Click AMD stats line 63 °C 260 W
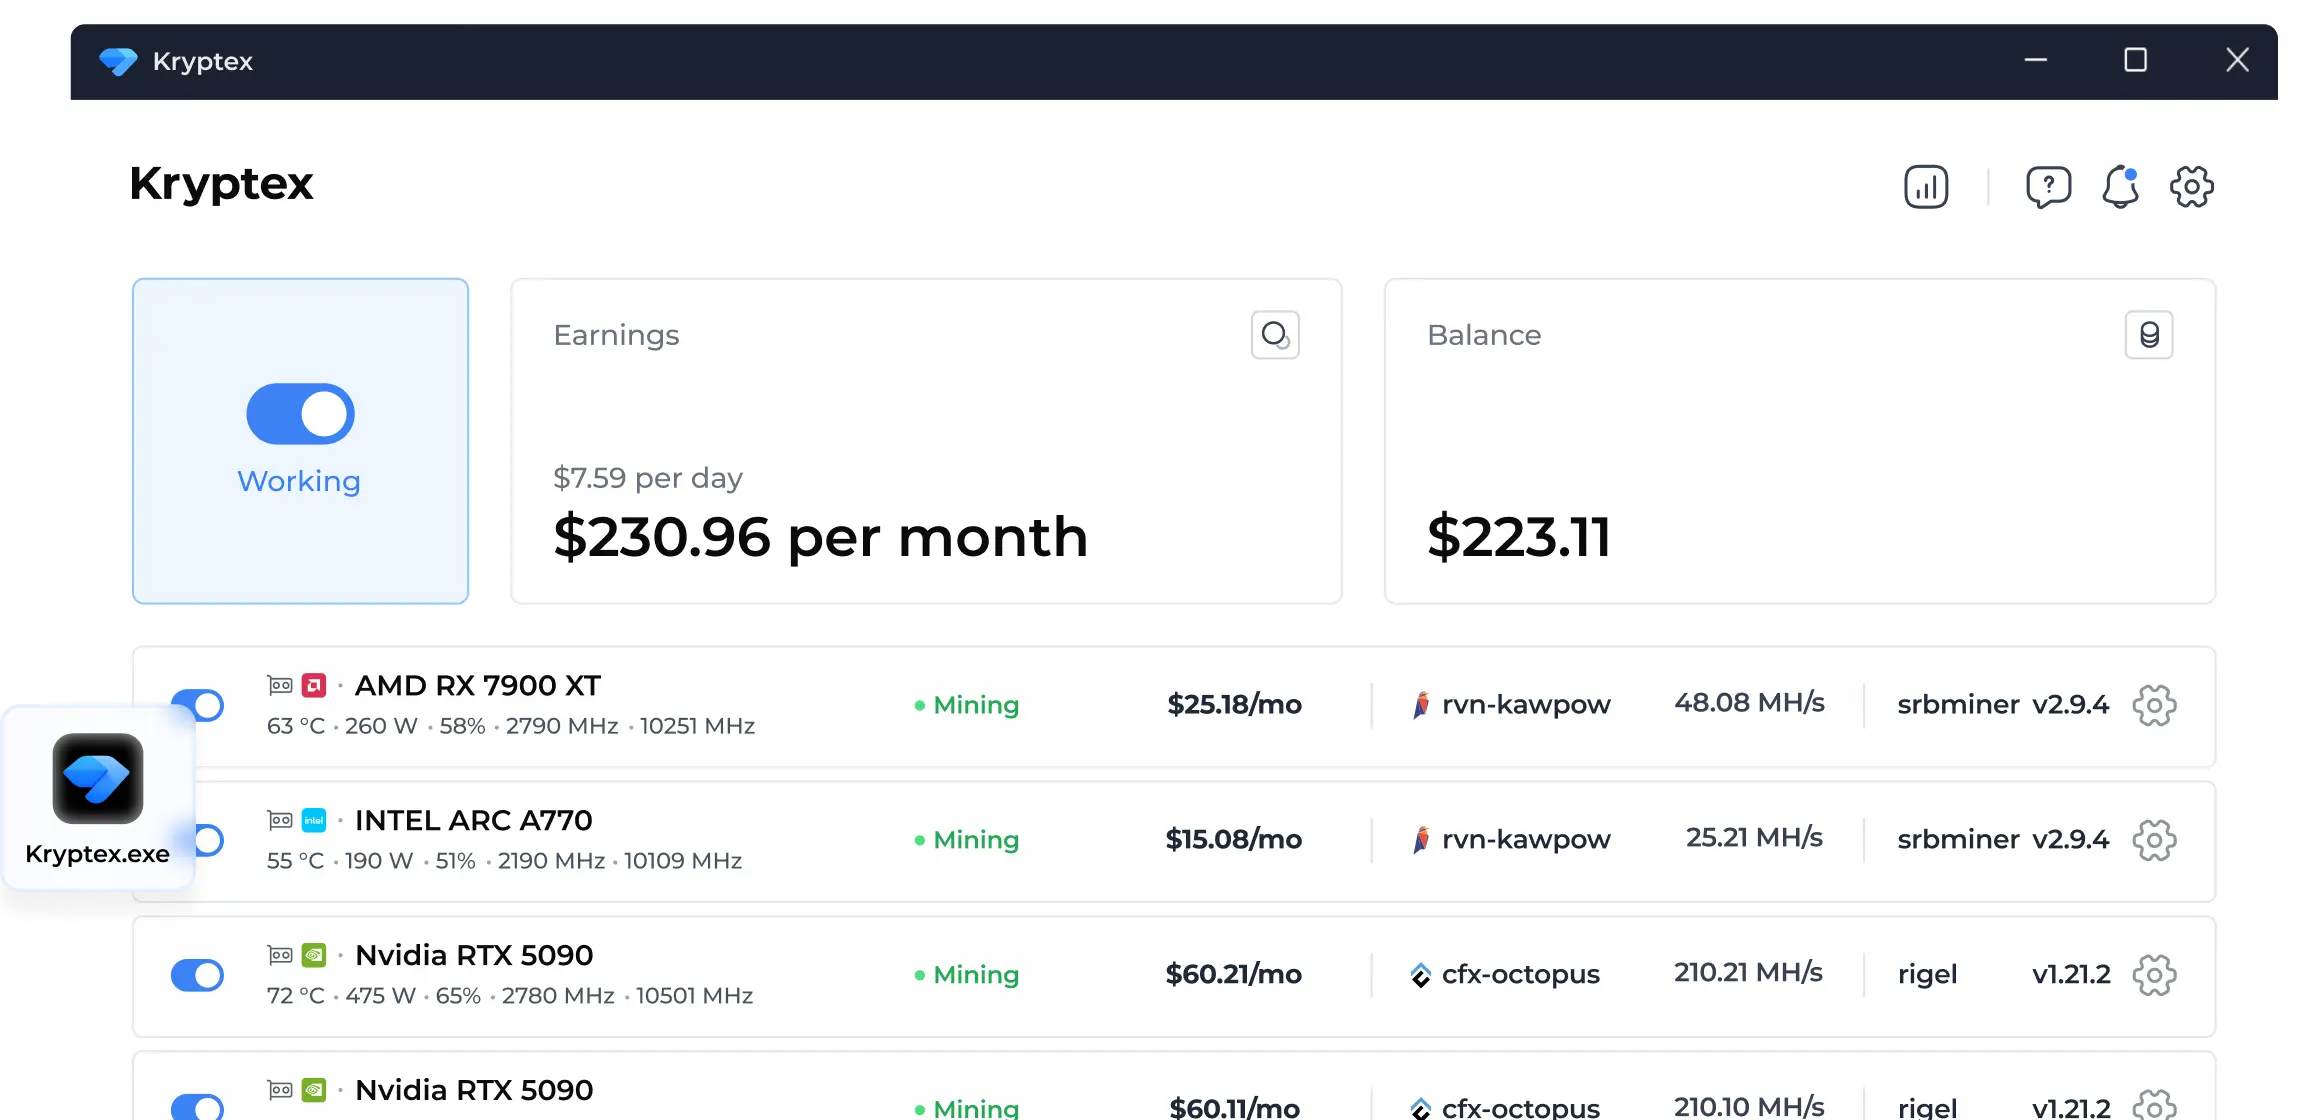 click(510, 726)
